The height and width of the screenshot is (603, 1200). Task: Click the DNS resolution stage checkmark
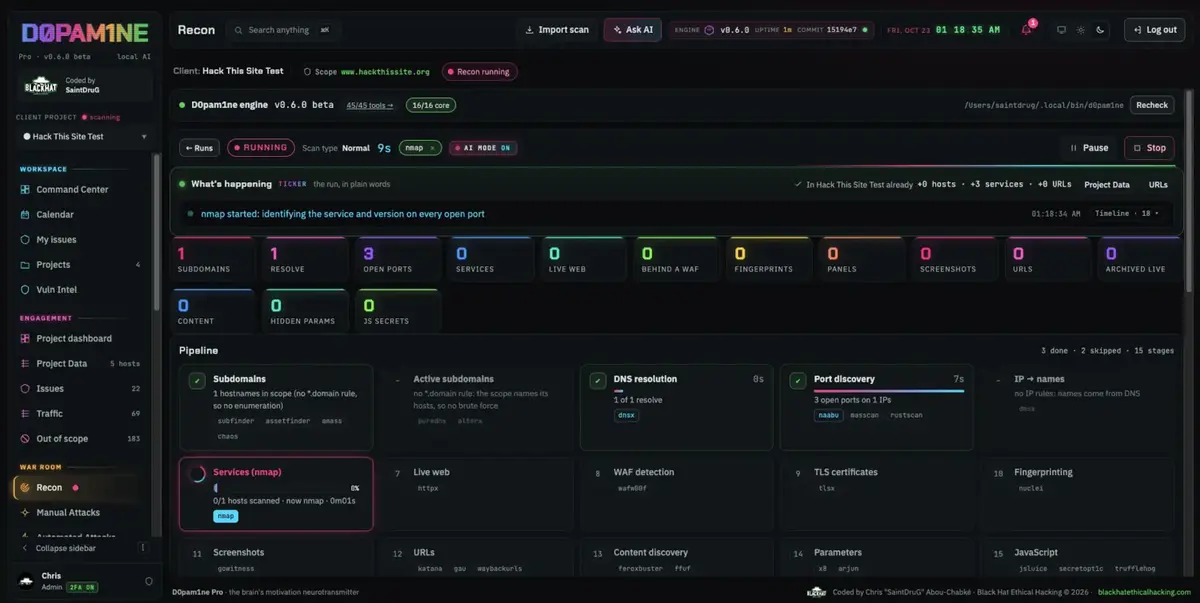597,381
